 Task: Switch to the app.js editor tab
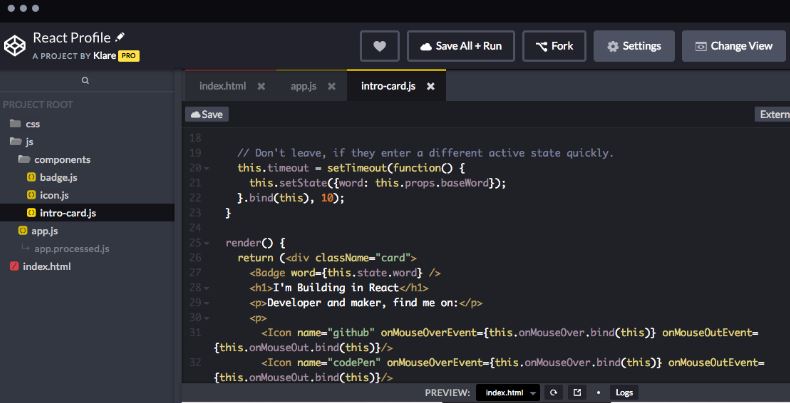pos(303,86)
